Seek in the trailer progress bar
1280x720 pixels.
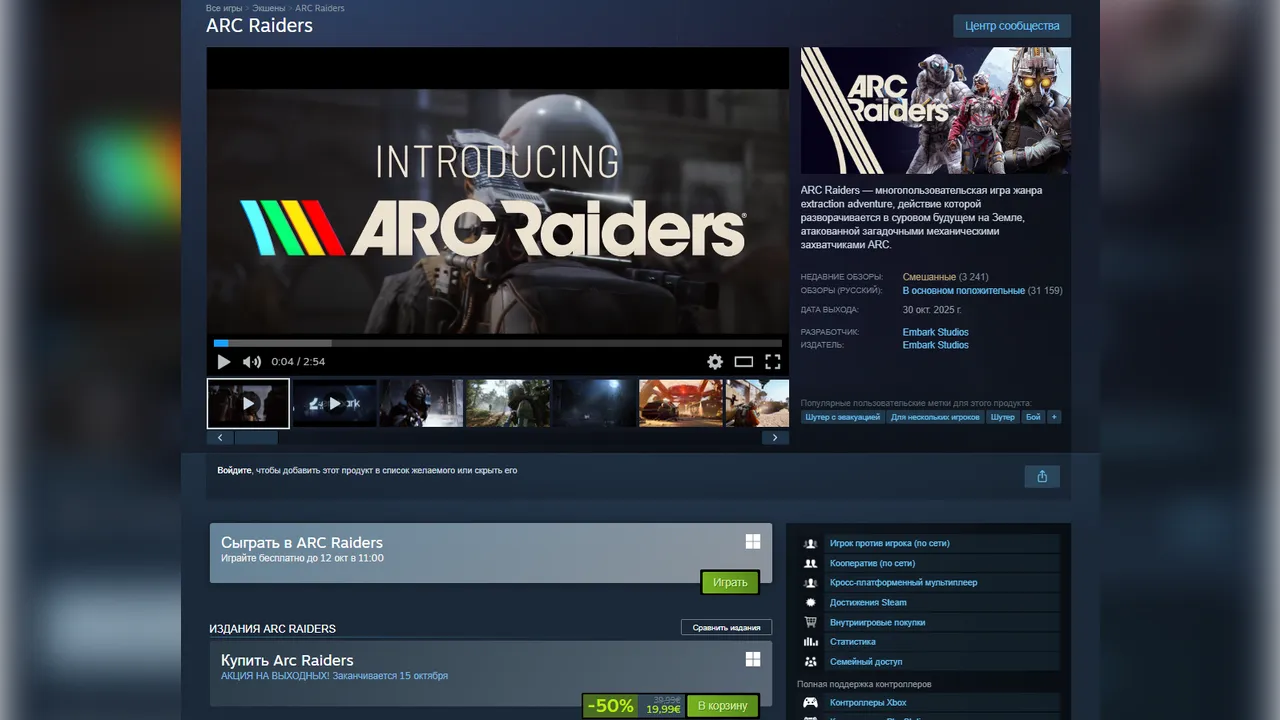tap(498, 343)
